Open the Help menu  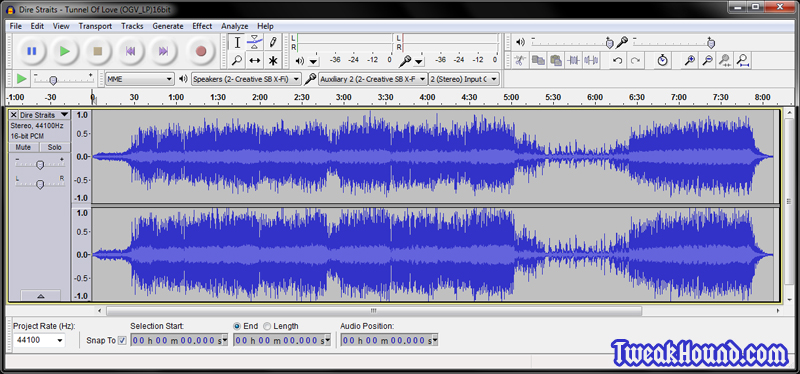[x=265, y=26]
